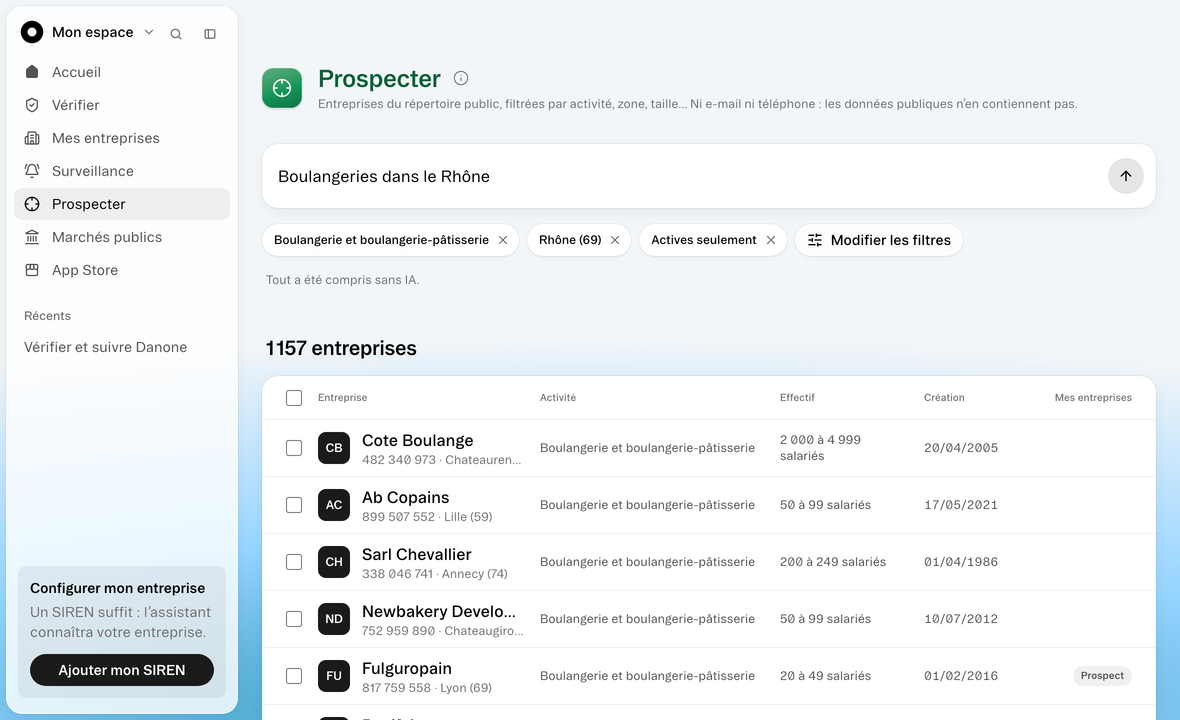Screen dimensions: 1180x720
Task: Click the App Store shop icon
Action: coord(32,270)
